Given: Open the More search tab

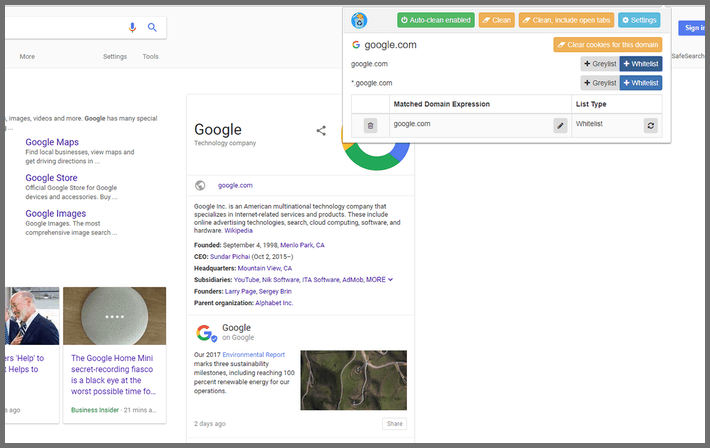Looking at the screenshot, I should coord(27,57).
